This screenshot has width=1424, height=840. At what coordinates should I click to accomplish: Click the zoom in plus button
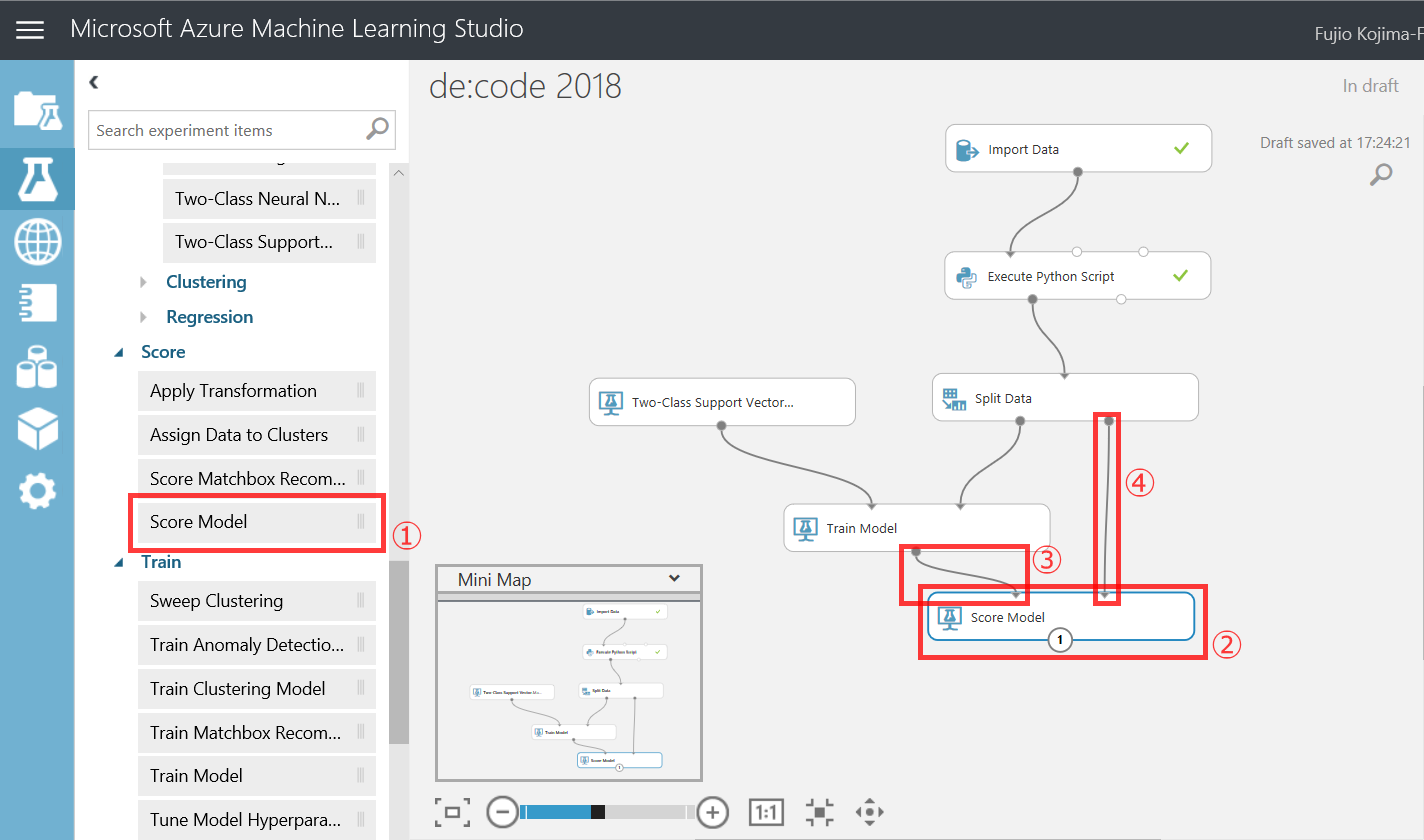click(x=712, y=812)
